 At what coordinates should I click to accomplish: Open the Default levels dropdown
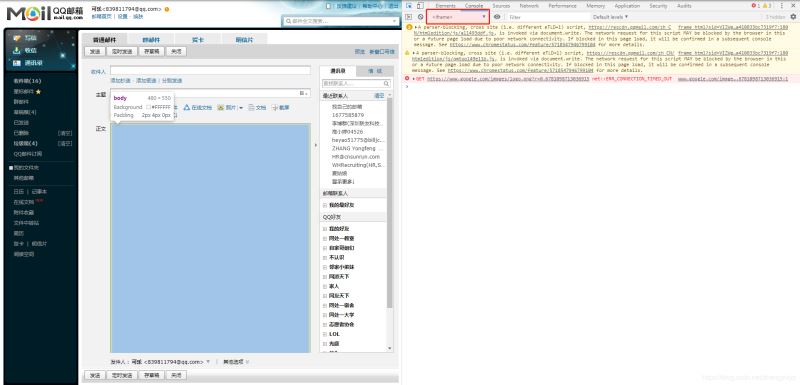click(x=610, y=17)
